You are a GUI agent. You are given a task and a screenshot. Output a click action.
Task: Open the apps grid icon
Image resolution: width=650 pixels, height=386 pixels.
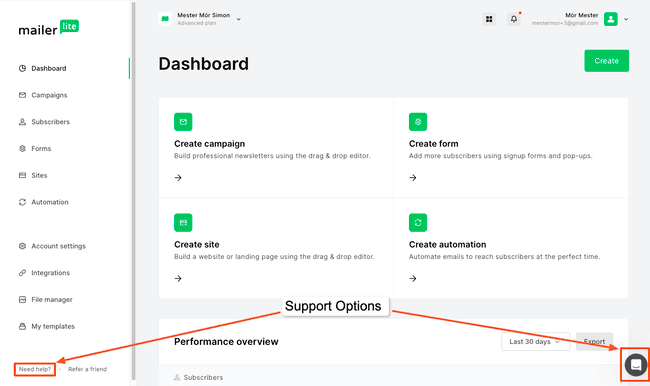coord(489,19)
